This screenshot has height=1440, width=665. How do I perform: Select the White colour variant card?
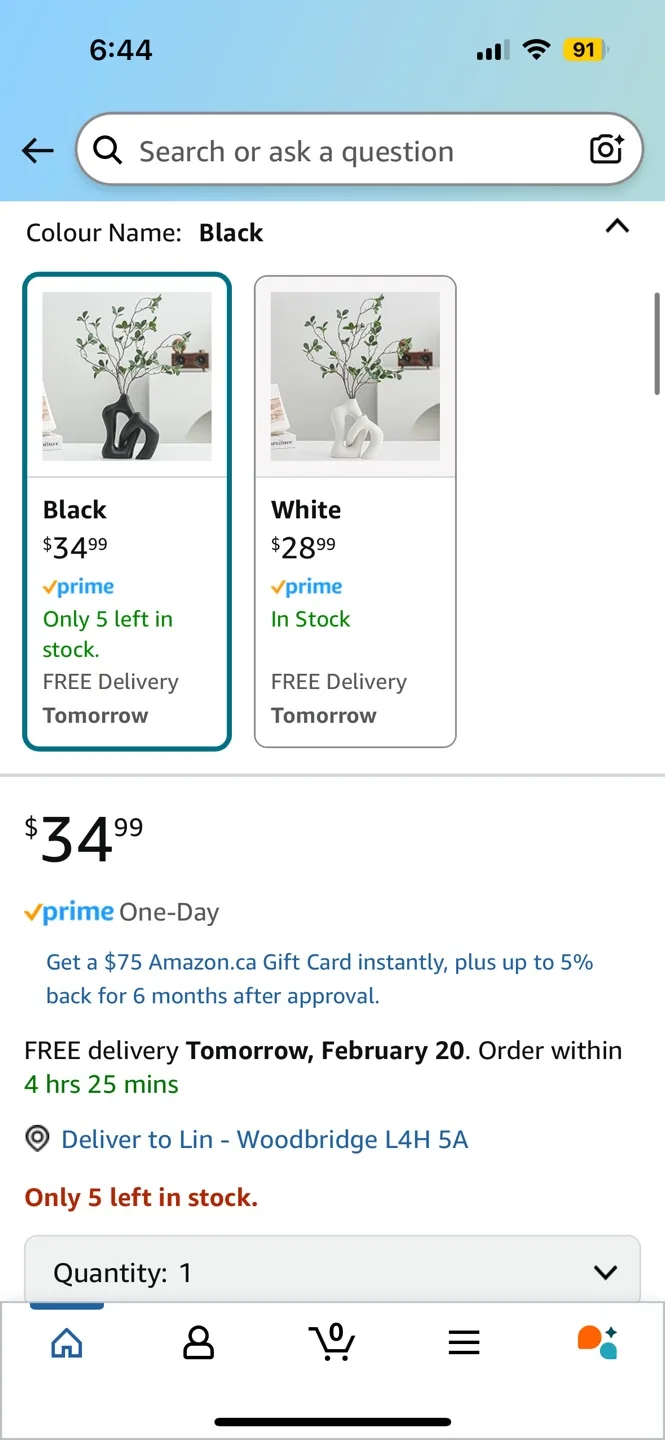click(x=355, y=510)
